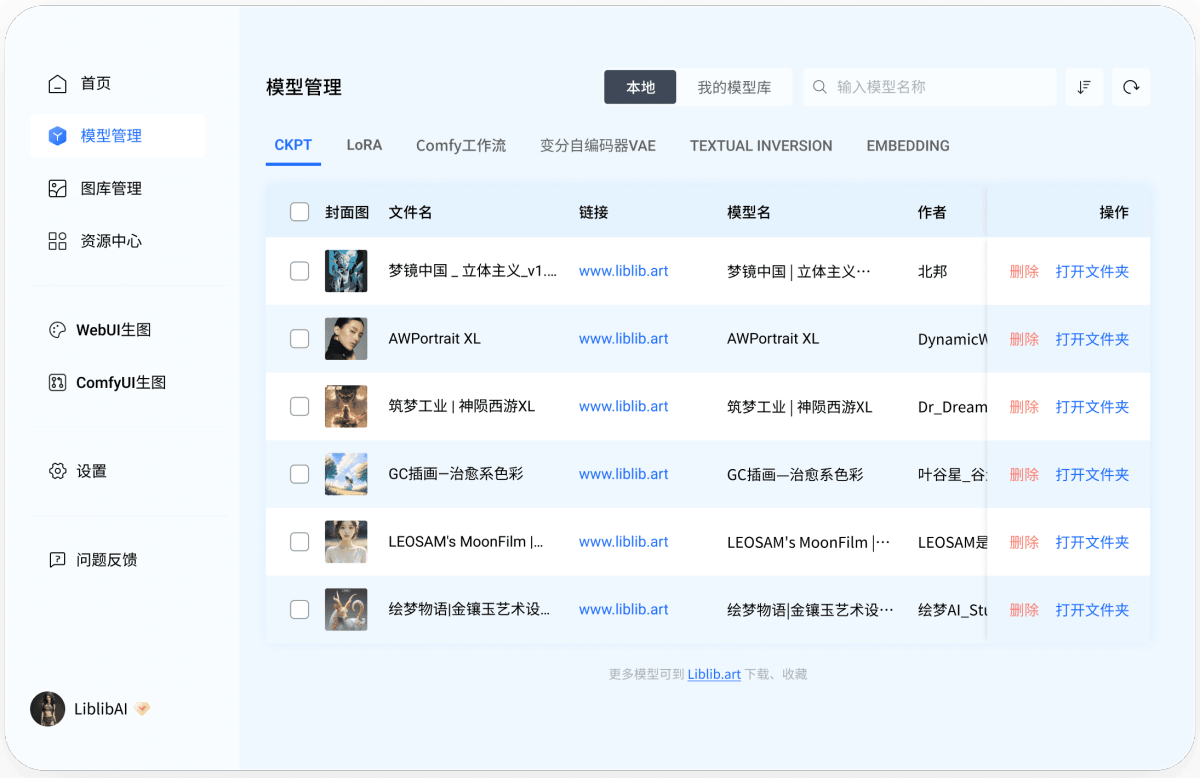The height and width of the screenshot is (778, 1200).
Task: Click the refresh icon button
Action: click(x=1131, y=87)
